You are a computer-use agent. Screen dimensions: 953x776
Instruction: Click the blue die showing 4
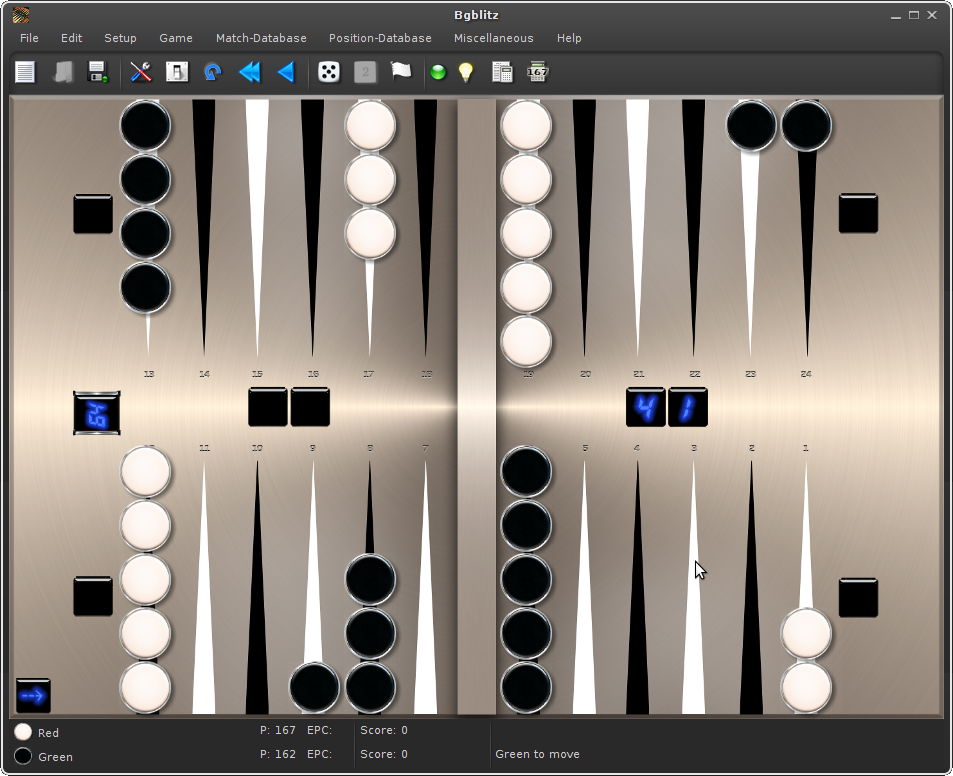tap(646, 407)
